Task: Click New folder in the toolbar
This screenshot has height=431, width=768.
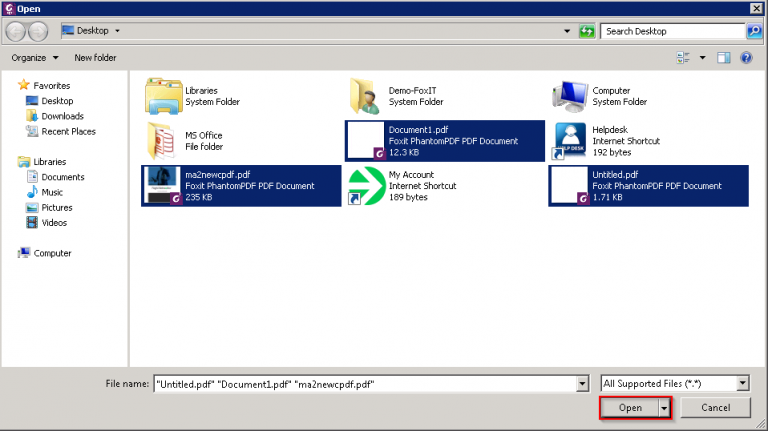Action: coord(96,58)
